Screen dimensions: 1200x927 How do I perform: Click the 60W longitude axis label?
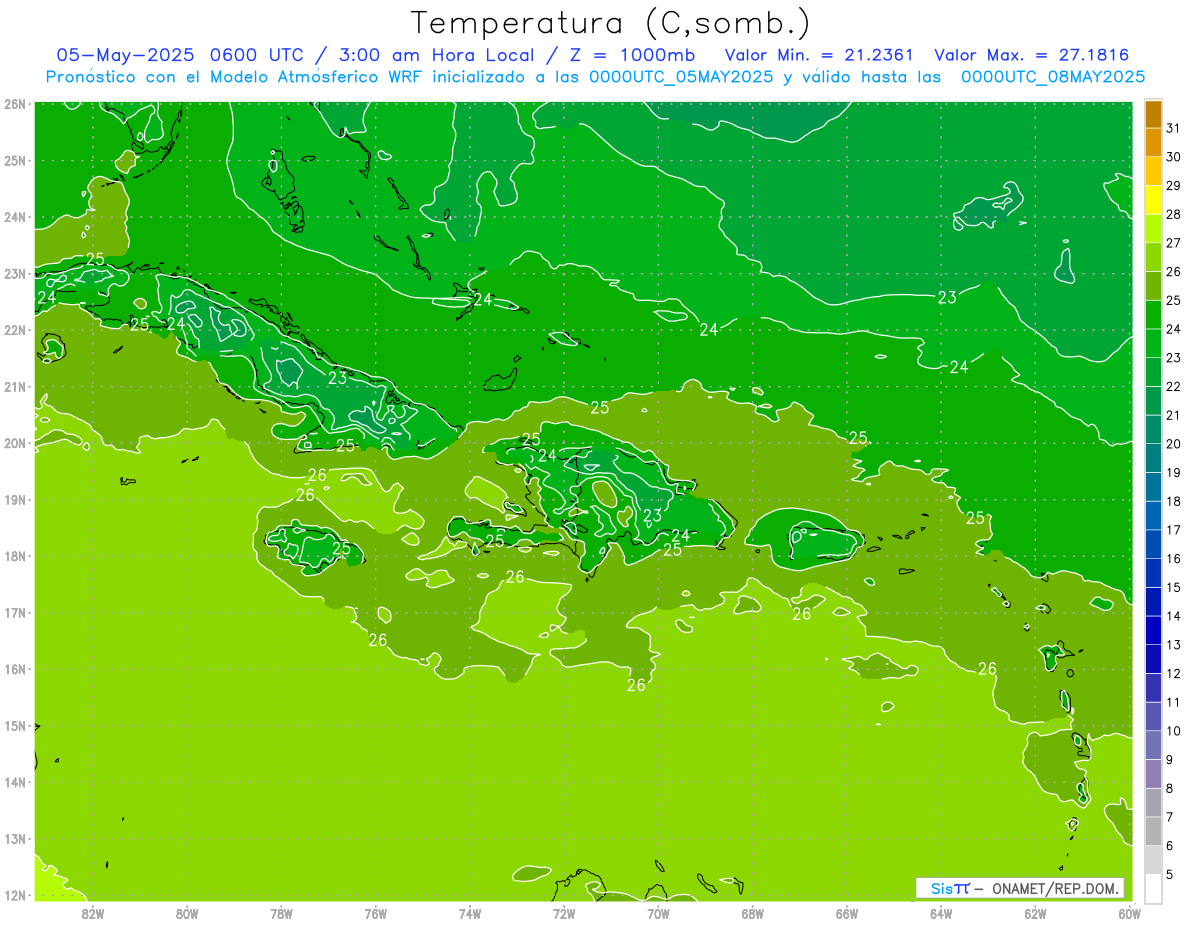click(x=1129, y=913)
